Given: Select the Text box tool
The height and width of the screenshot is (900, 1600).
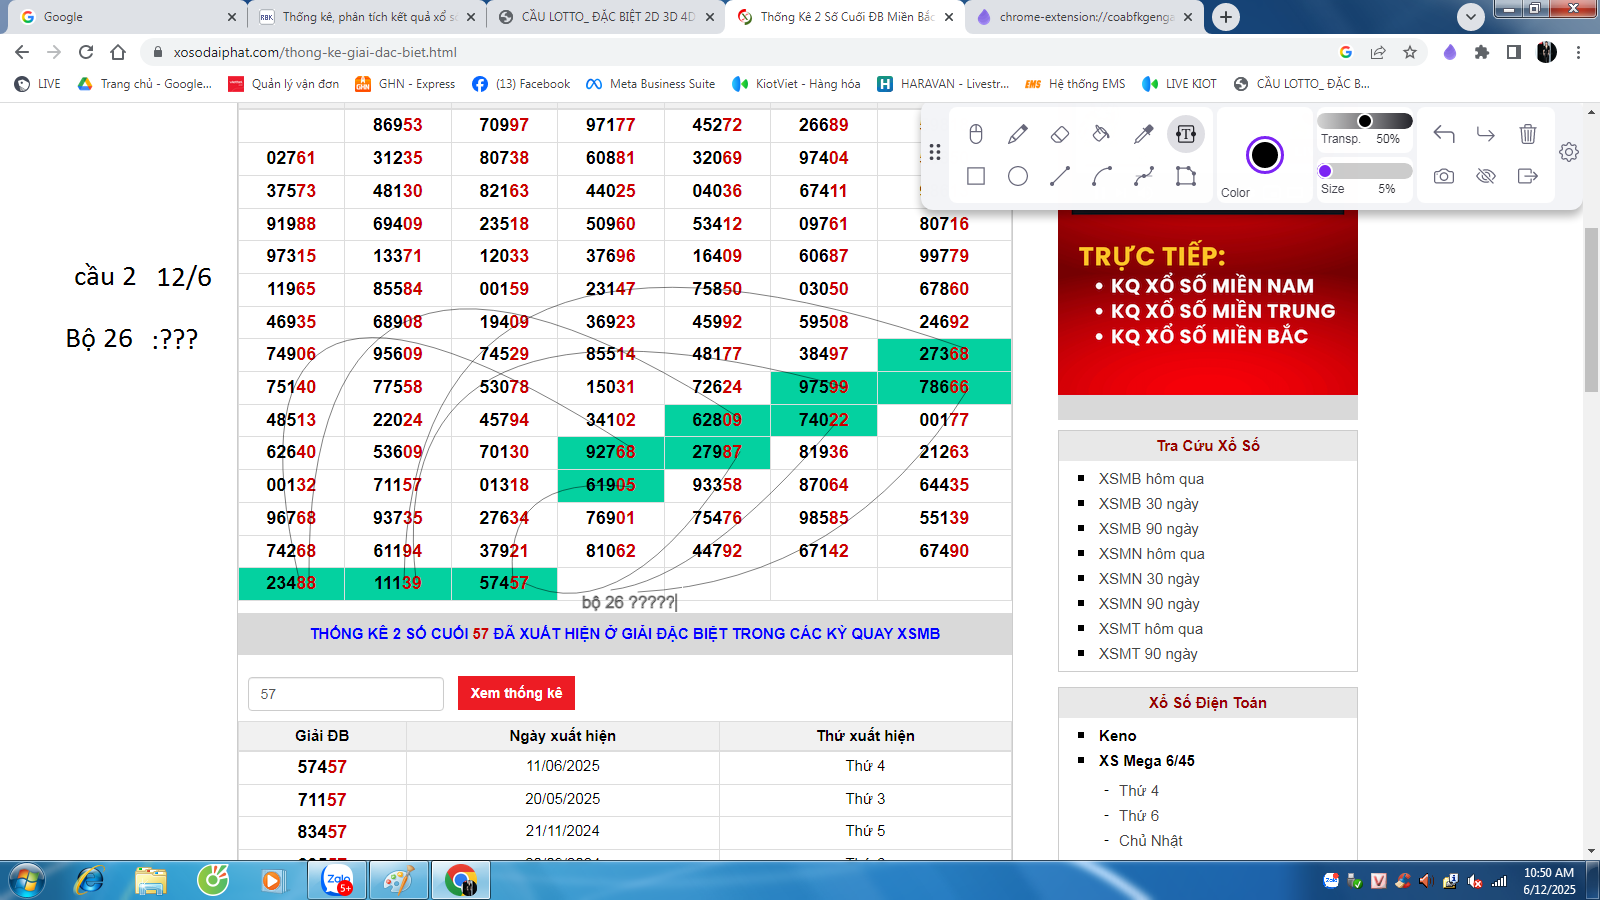Looking at the screenshot, I should click(x=1186, y=134).
